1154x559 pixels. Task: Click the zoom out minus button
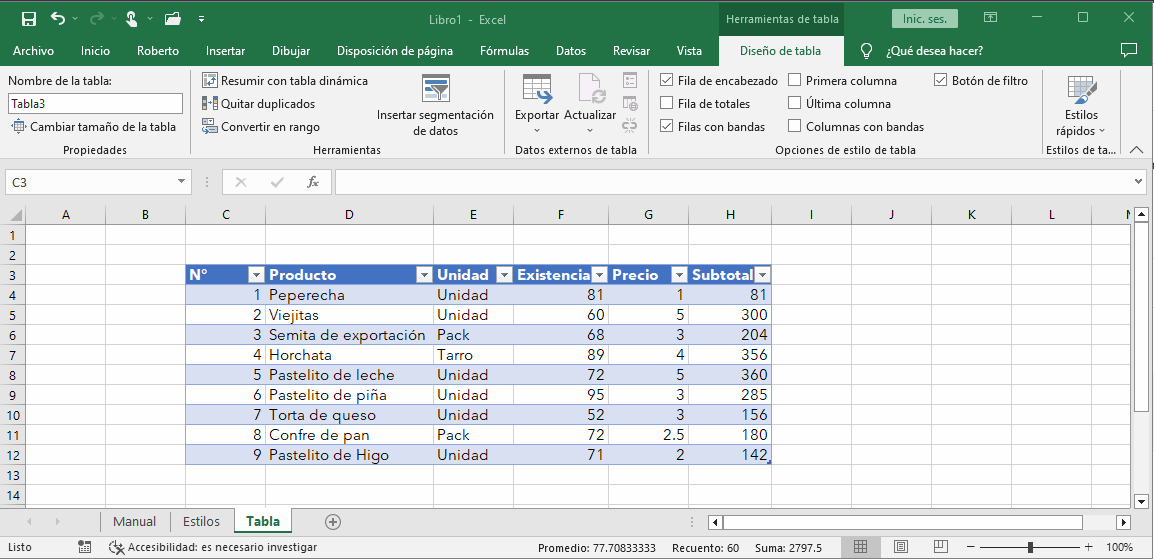(x=969, y=547)
